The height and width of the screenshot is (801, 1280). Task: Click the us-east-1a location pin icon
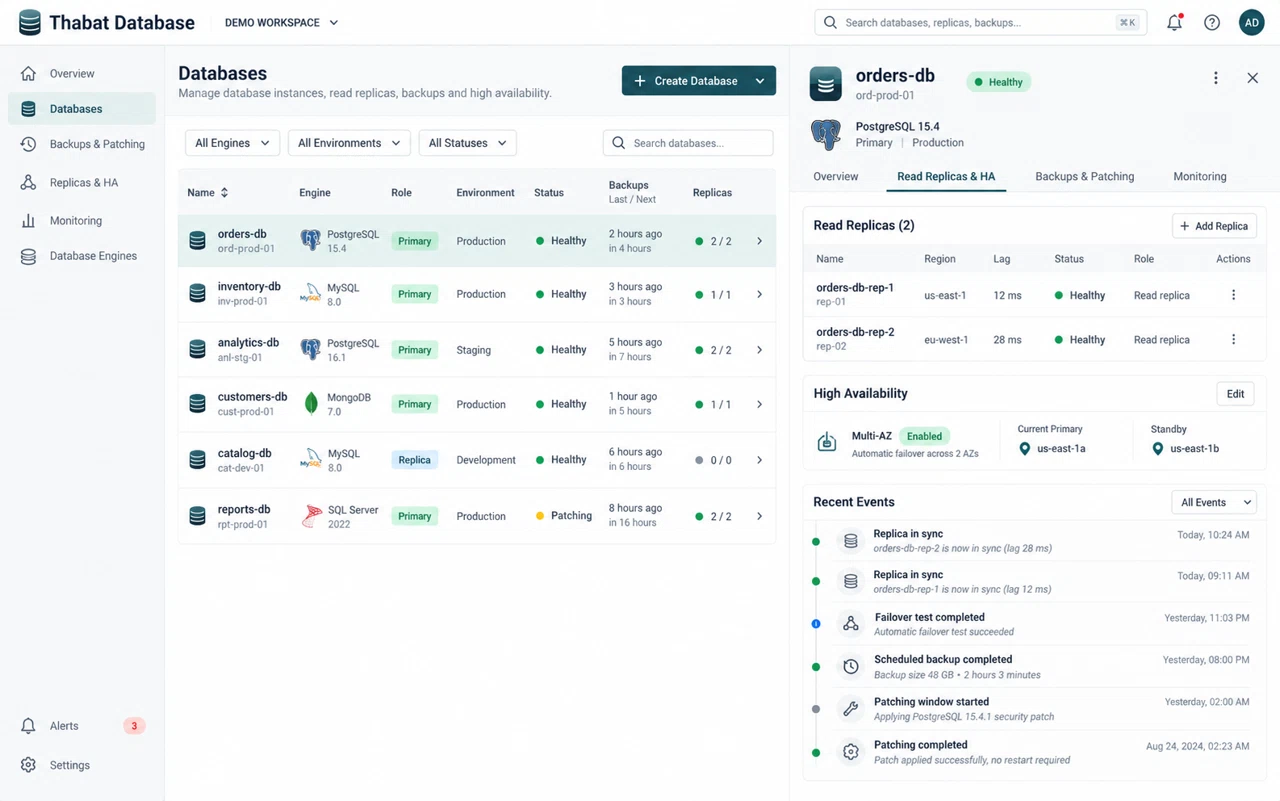pyautogui.click(x=1024, y=449)
